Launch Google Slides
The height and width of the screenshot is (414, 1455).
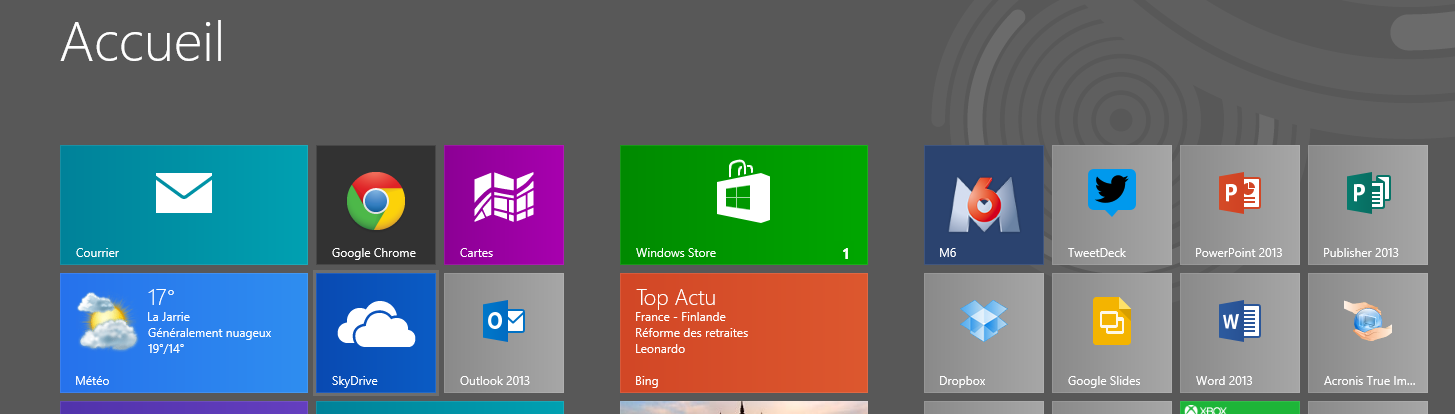(x=1112, y=333)
